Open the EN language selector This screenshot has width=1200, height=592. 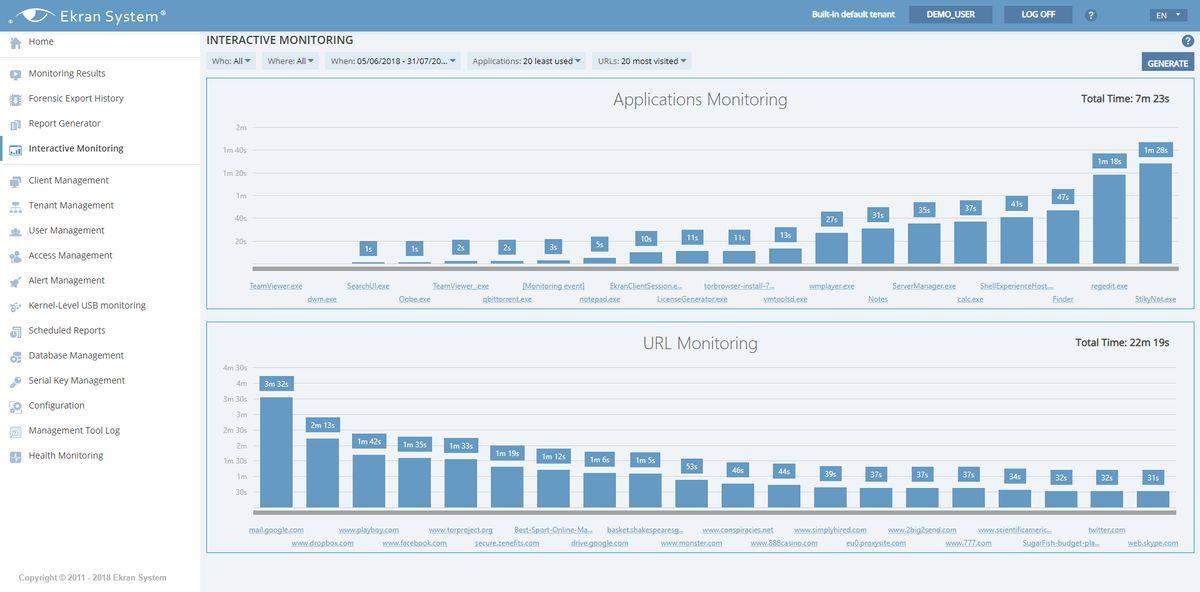tap(1167, 15)
